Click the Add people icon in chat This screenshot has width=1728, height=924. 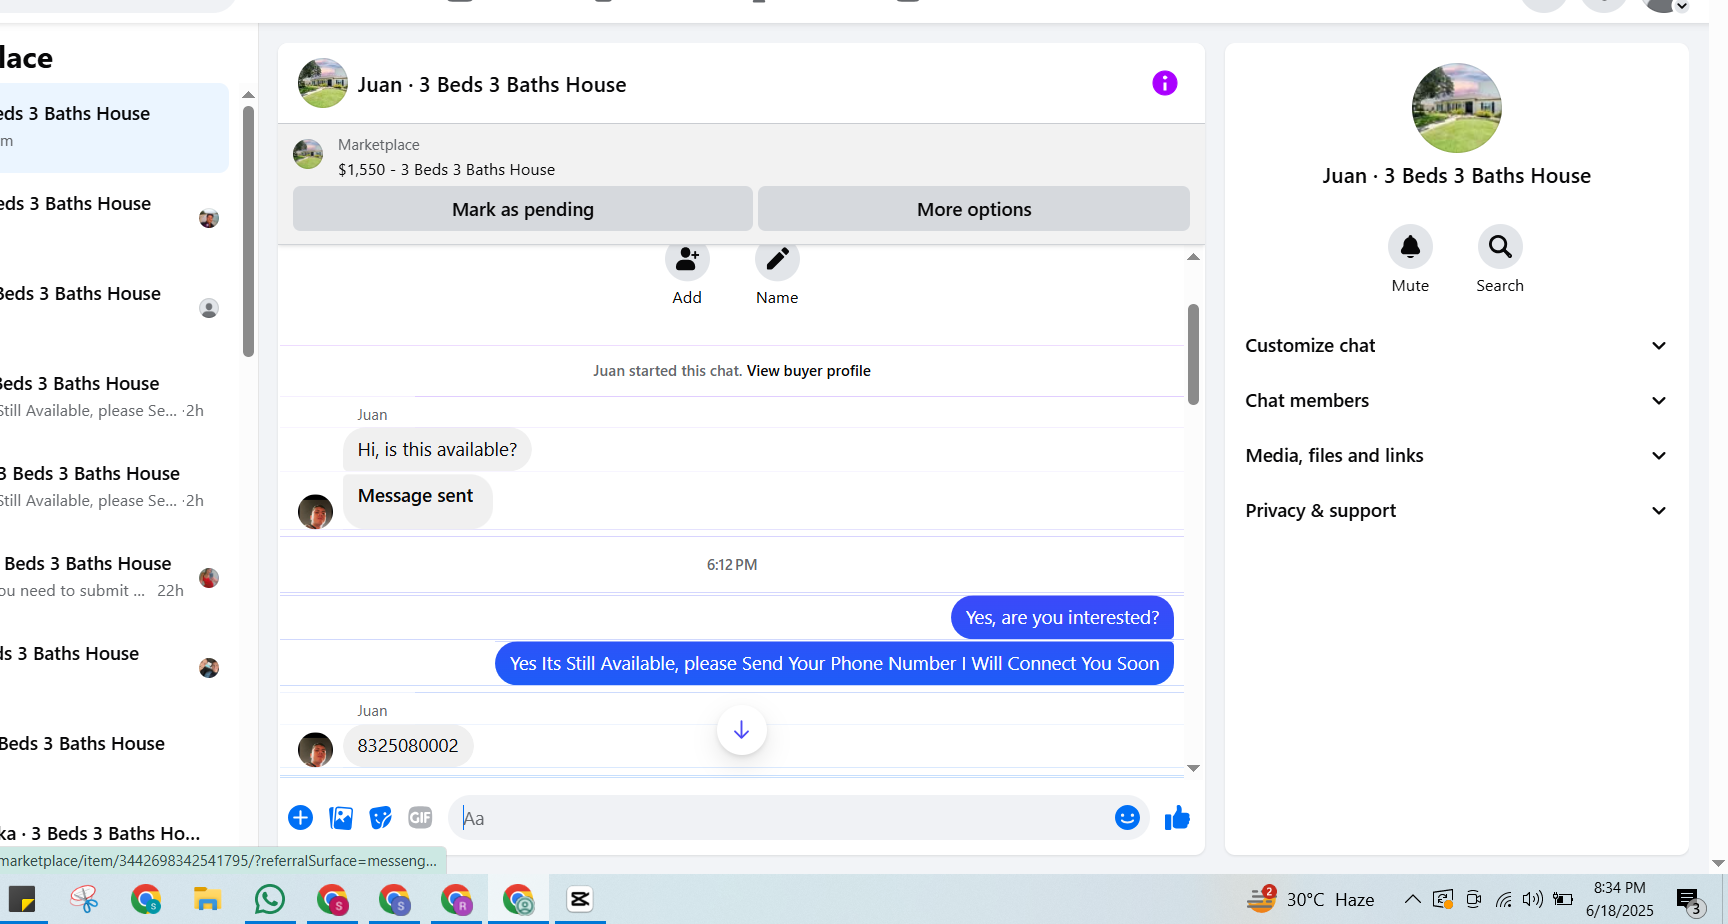coord(687,260)
